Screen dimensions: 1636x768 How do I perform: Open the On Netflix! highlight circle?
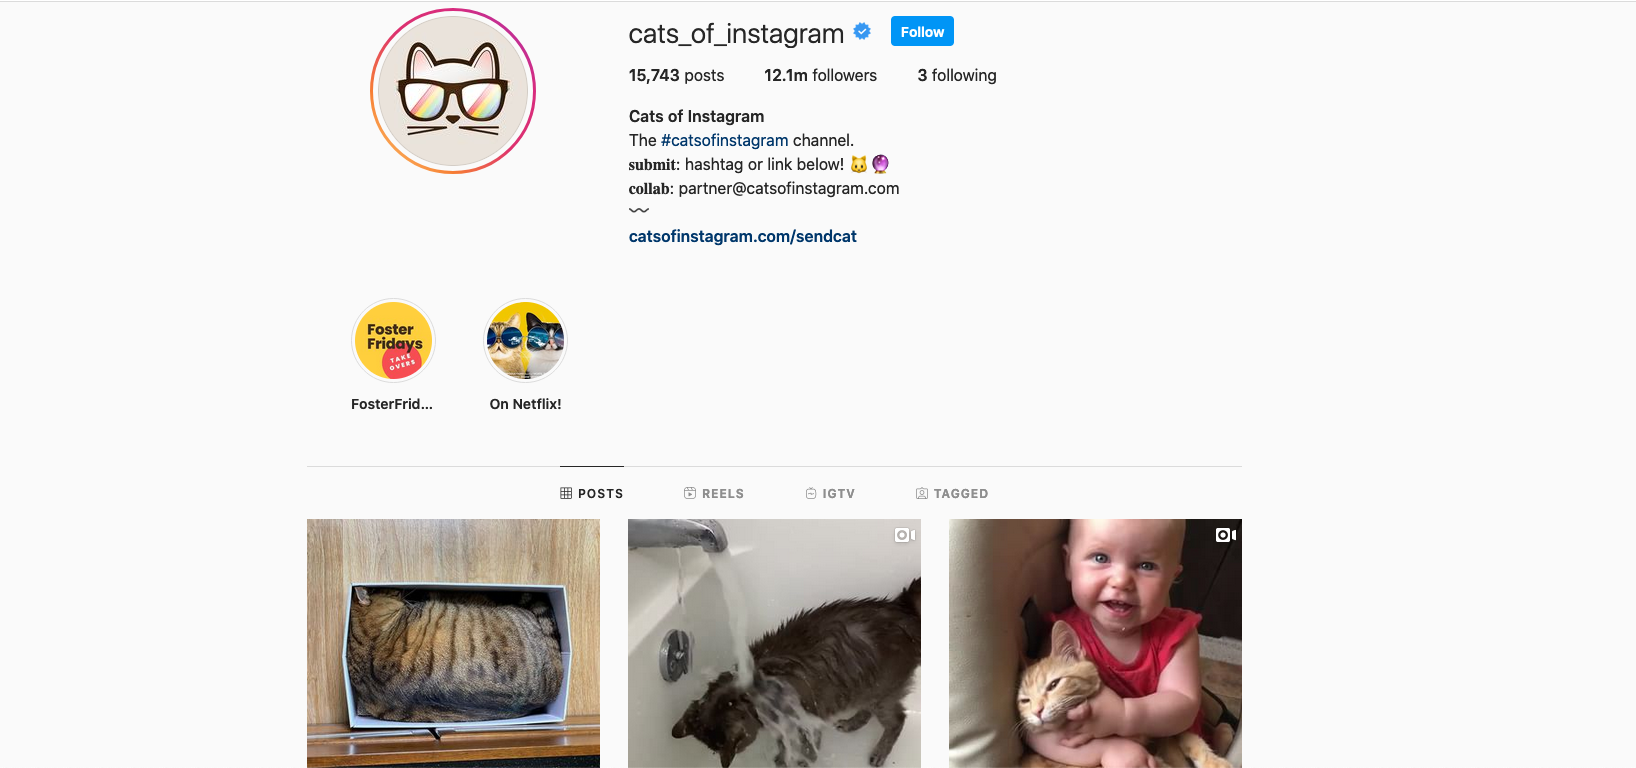click(525, 341)
